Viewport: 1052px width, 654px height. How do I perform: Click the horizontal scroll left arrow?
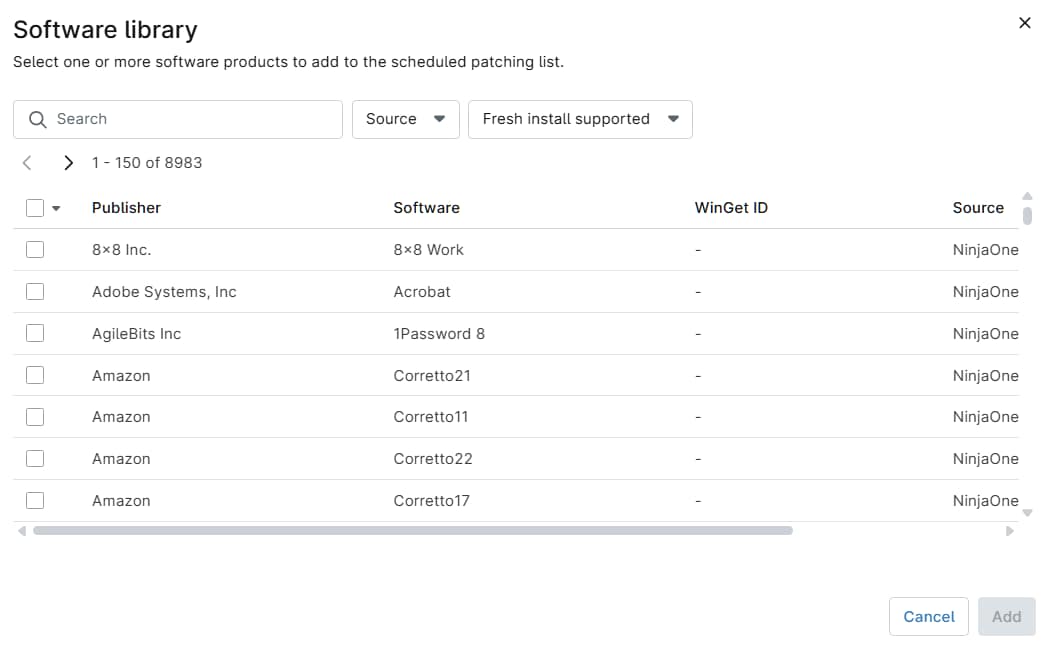click(21, 531)
